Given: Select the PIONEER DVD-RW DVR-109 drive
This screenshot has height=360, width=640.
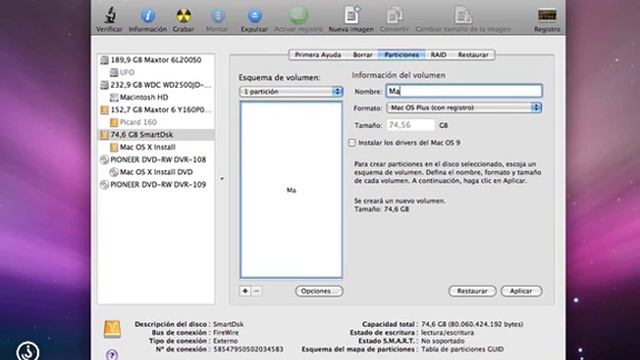Looking at the screenshot, I should click(156, 184).
